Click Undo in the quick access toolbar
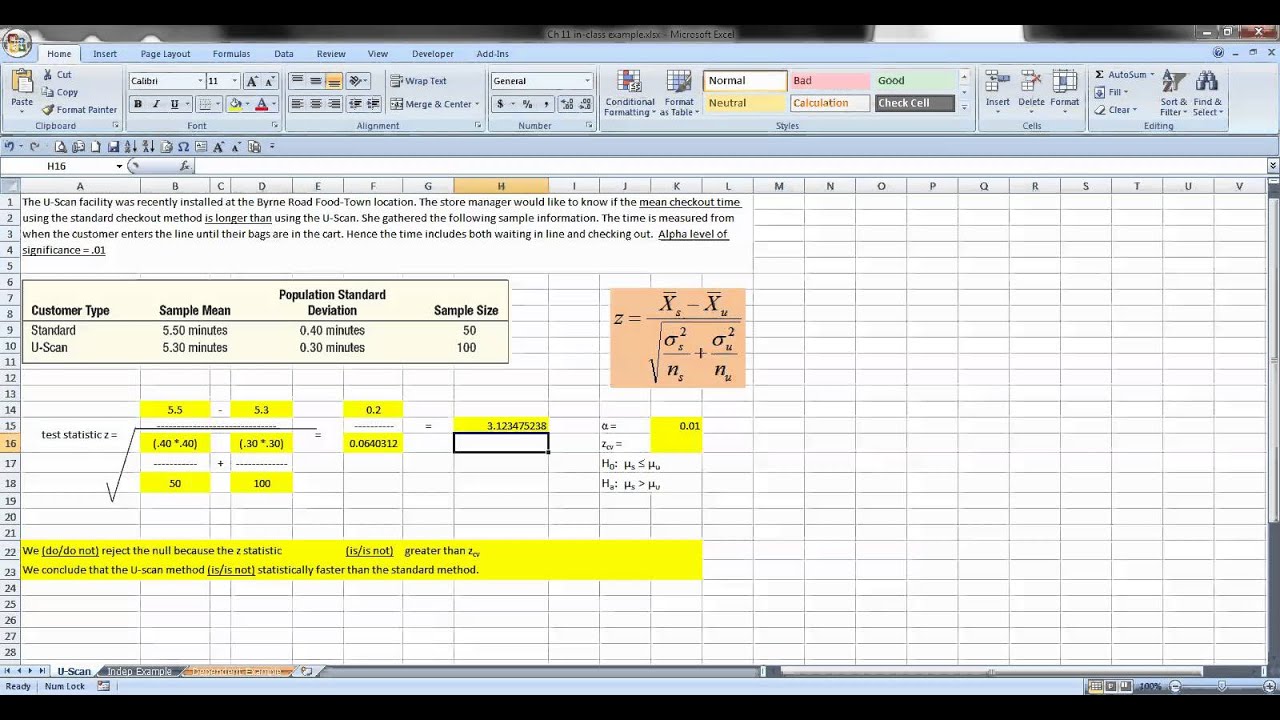The image size is (1280, 720). [9, 146]
